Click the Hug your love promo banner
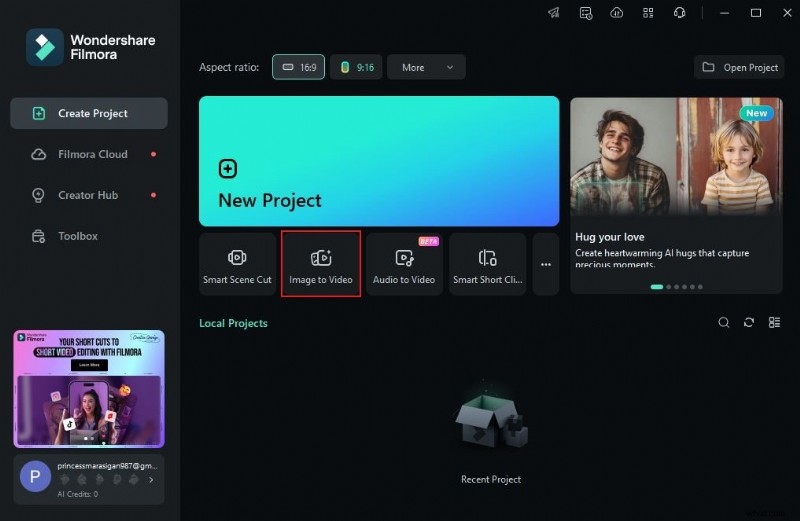Viewport: 800px width, 521px height. pos(676,195)
